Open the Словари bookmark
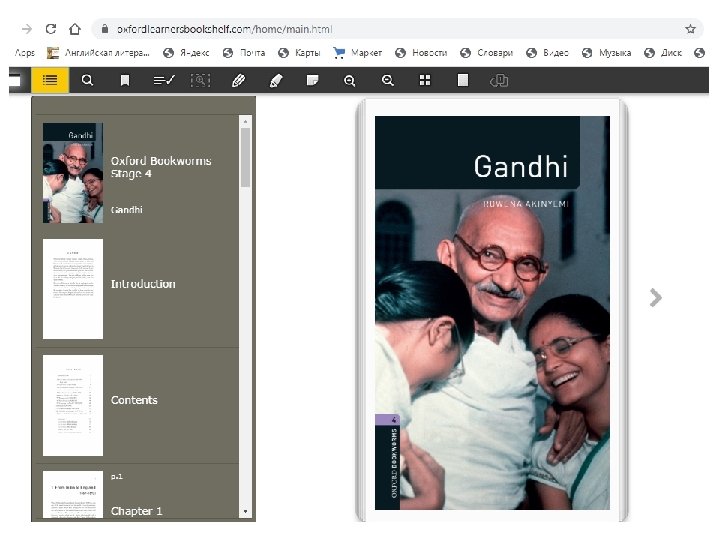Image resolution: width=720 pixels, height=540 pixels. tap(486, 53)
